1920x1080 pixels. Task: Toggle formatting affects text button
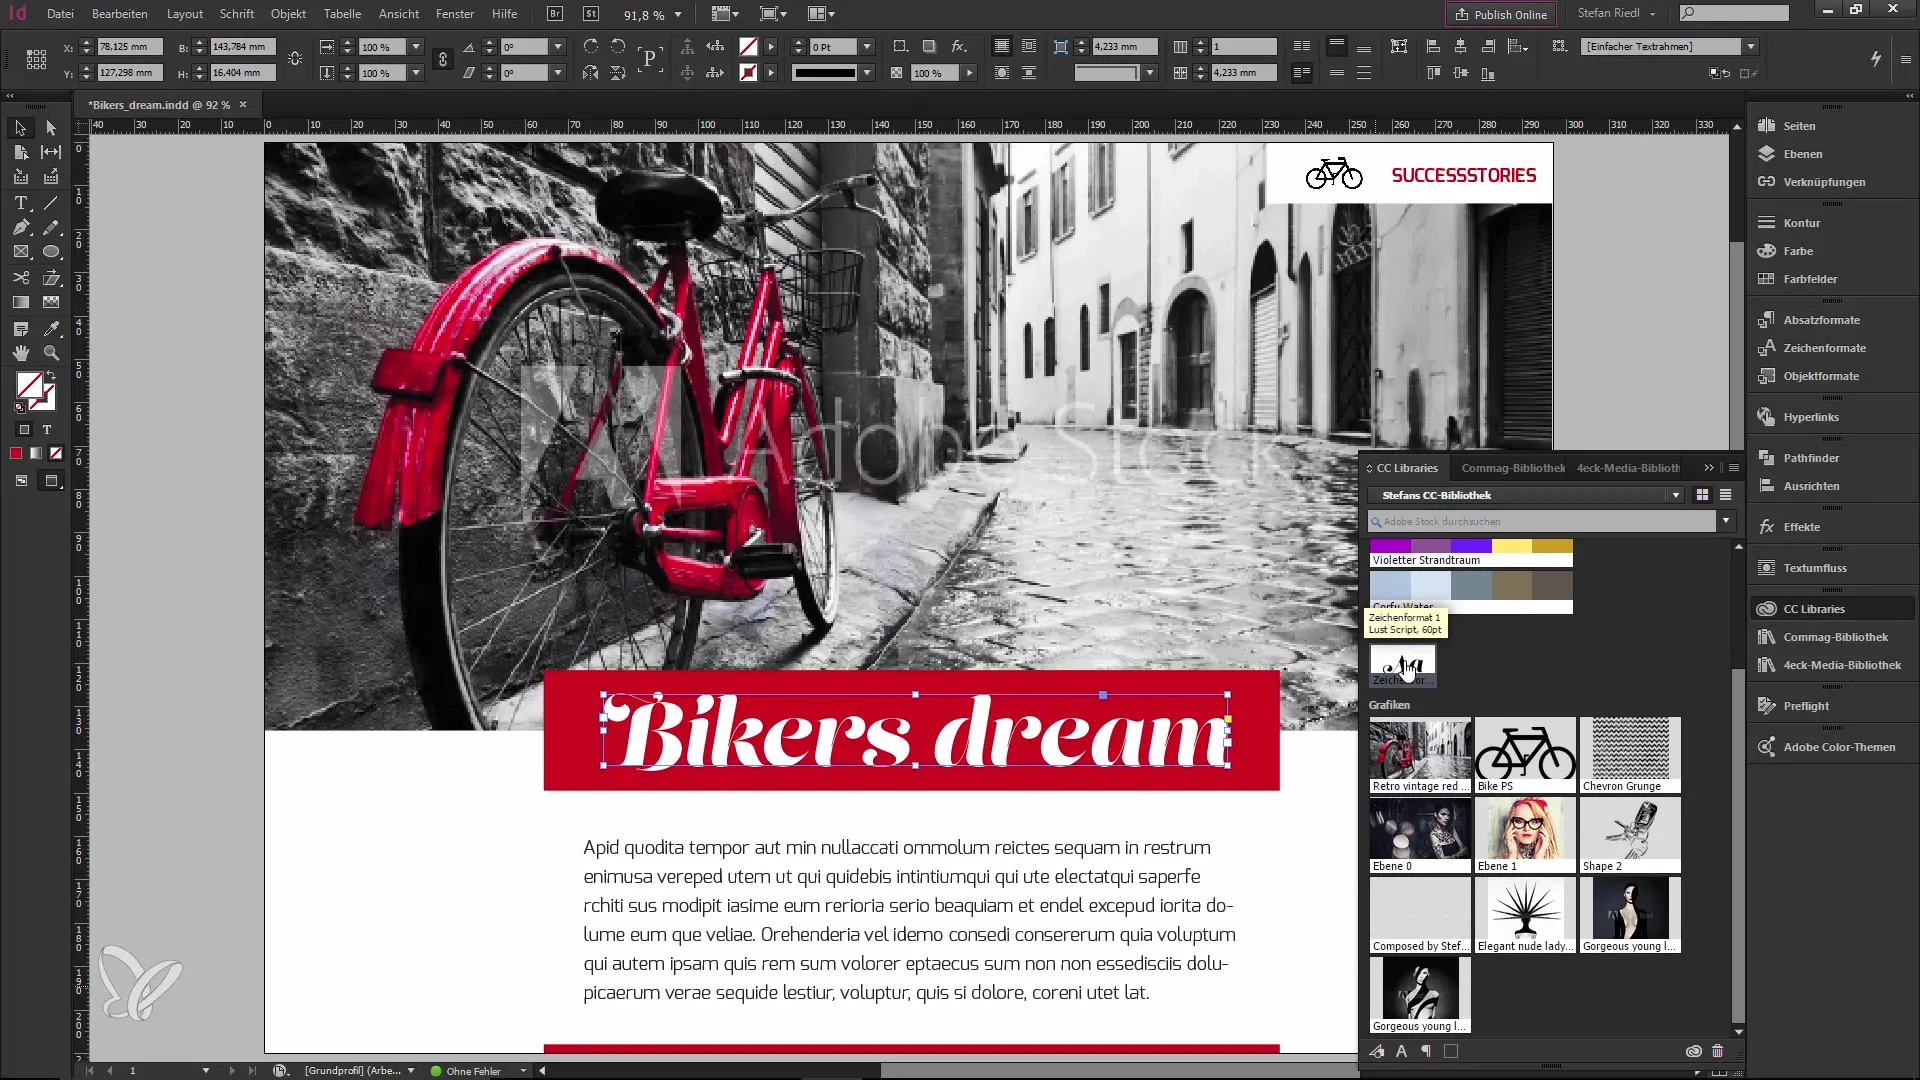[47, 430]
